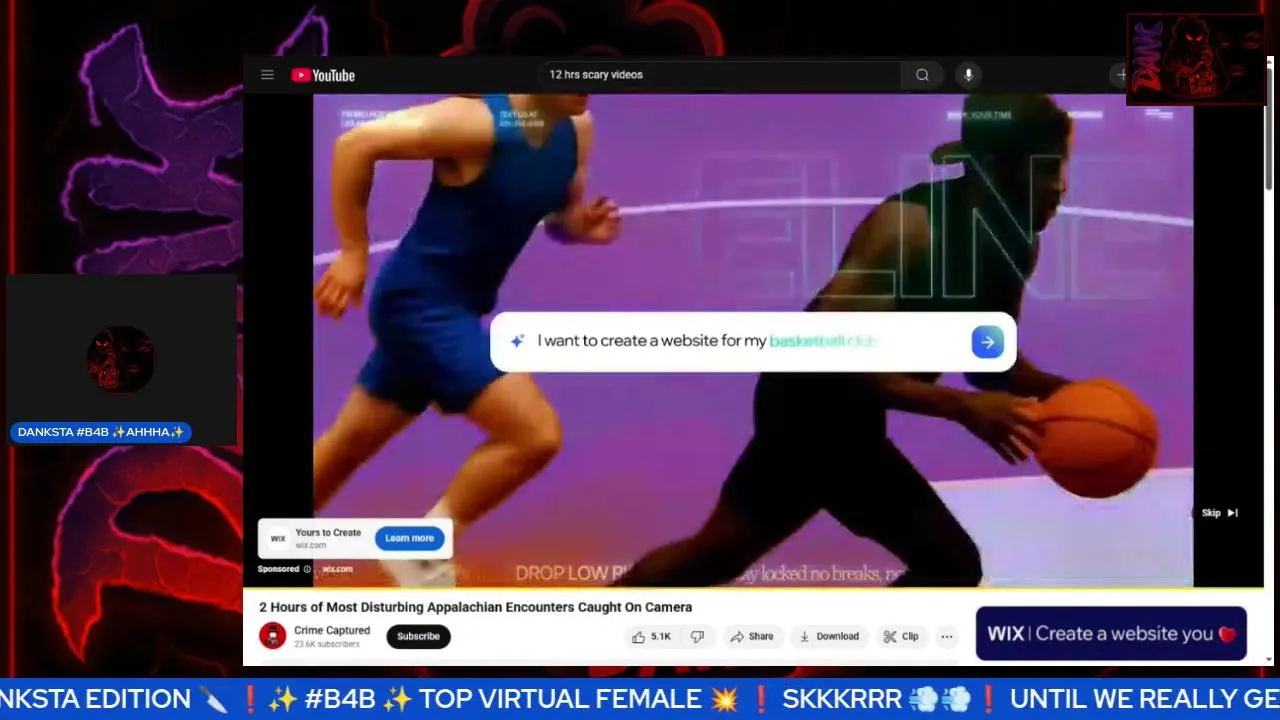The height and width of the screenshot is (720, 1280).
Task: Click the Wix logo on the ad card
Action: click(278, 538)
